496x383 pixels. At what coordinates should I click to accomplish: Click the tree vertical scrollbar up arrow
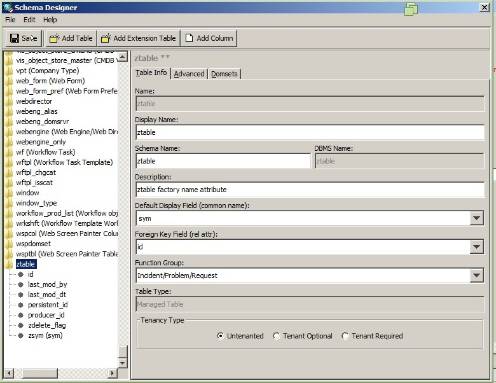point(123,57)
